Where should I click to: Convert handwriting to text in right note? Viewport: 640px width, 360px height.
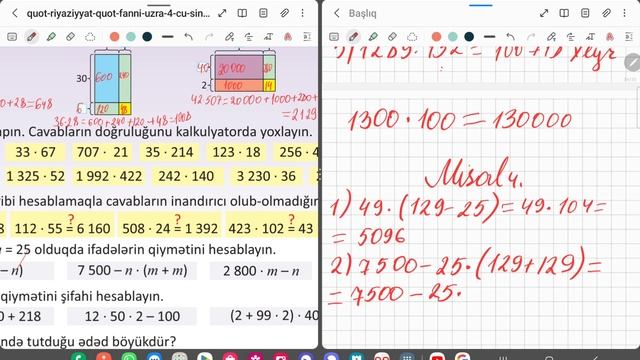[590, 37]
